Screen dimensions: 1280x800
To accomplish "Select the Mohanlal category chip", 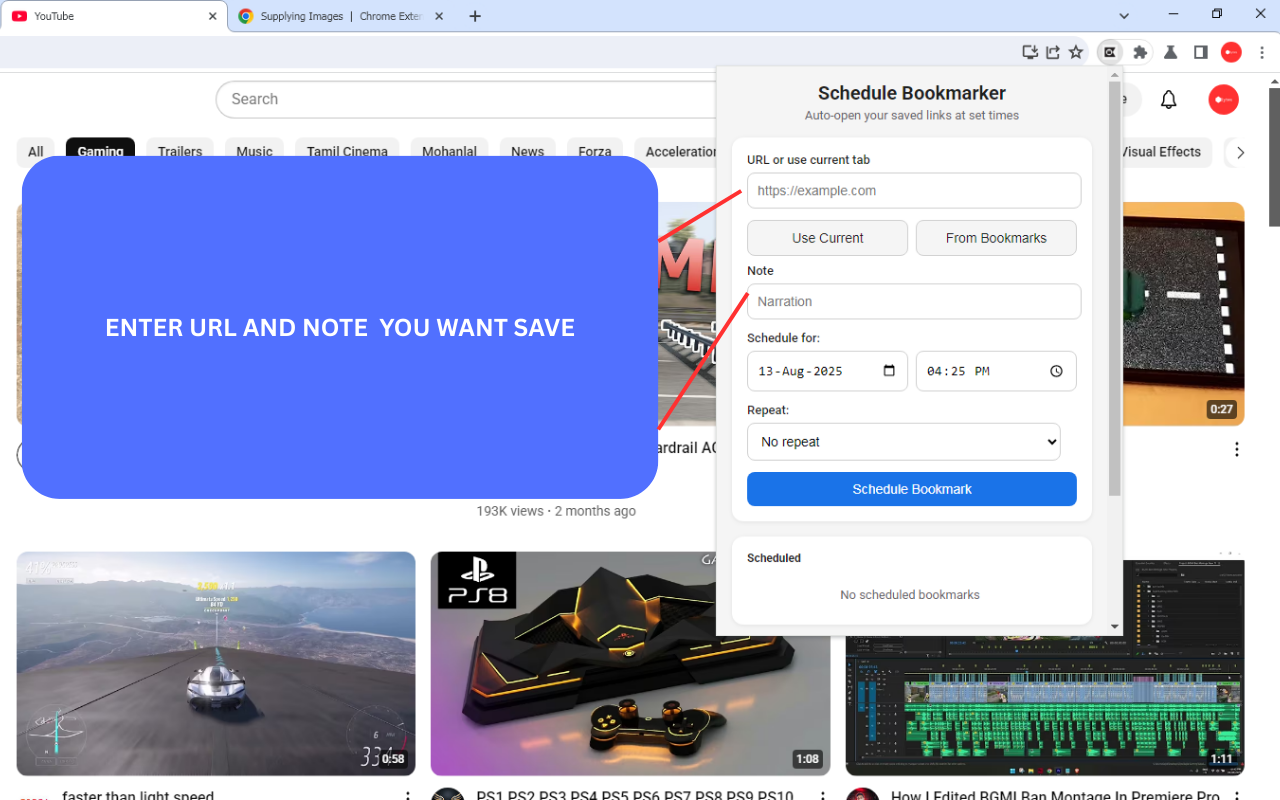I will click(x=449, y=152).
